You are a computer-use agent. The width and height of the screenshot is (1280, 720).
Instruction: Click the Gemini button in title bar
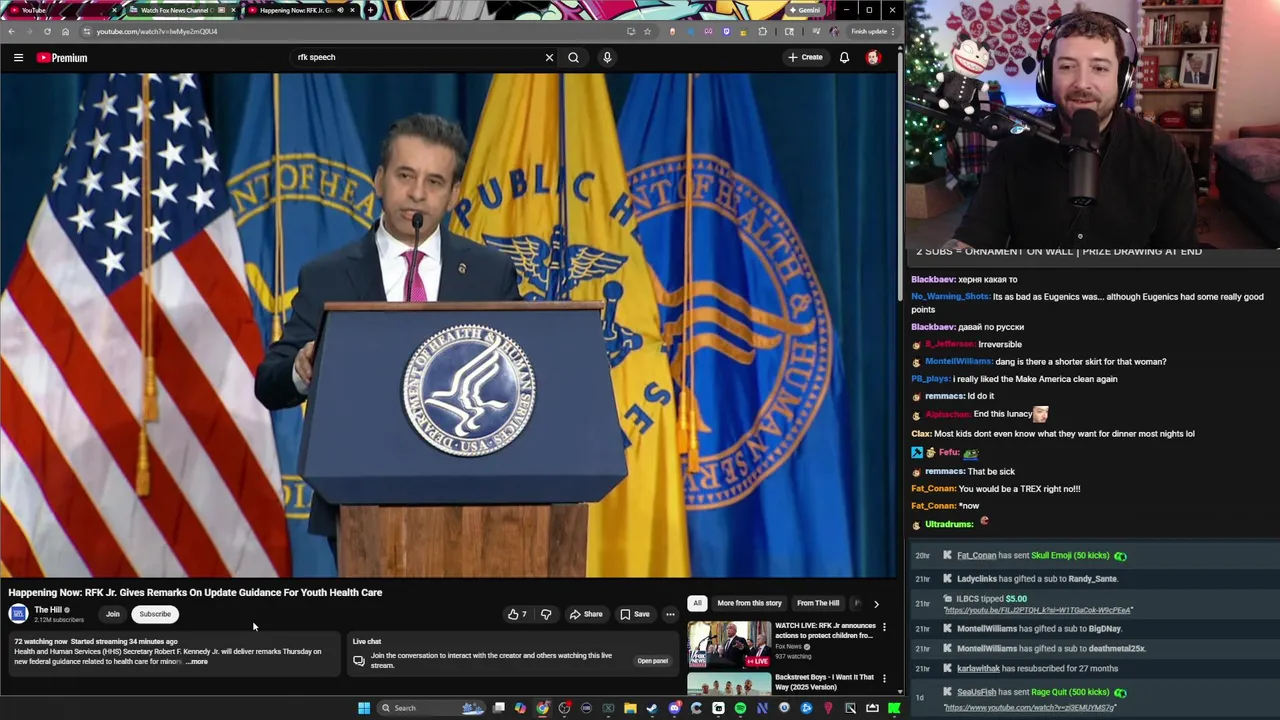804,10
